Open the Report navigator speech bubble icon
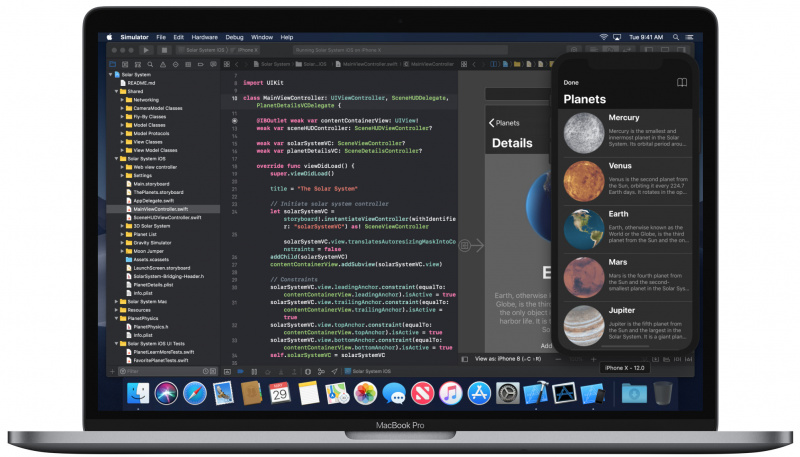 [213, 64]
